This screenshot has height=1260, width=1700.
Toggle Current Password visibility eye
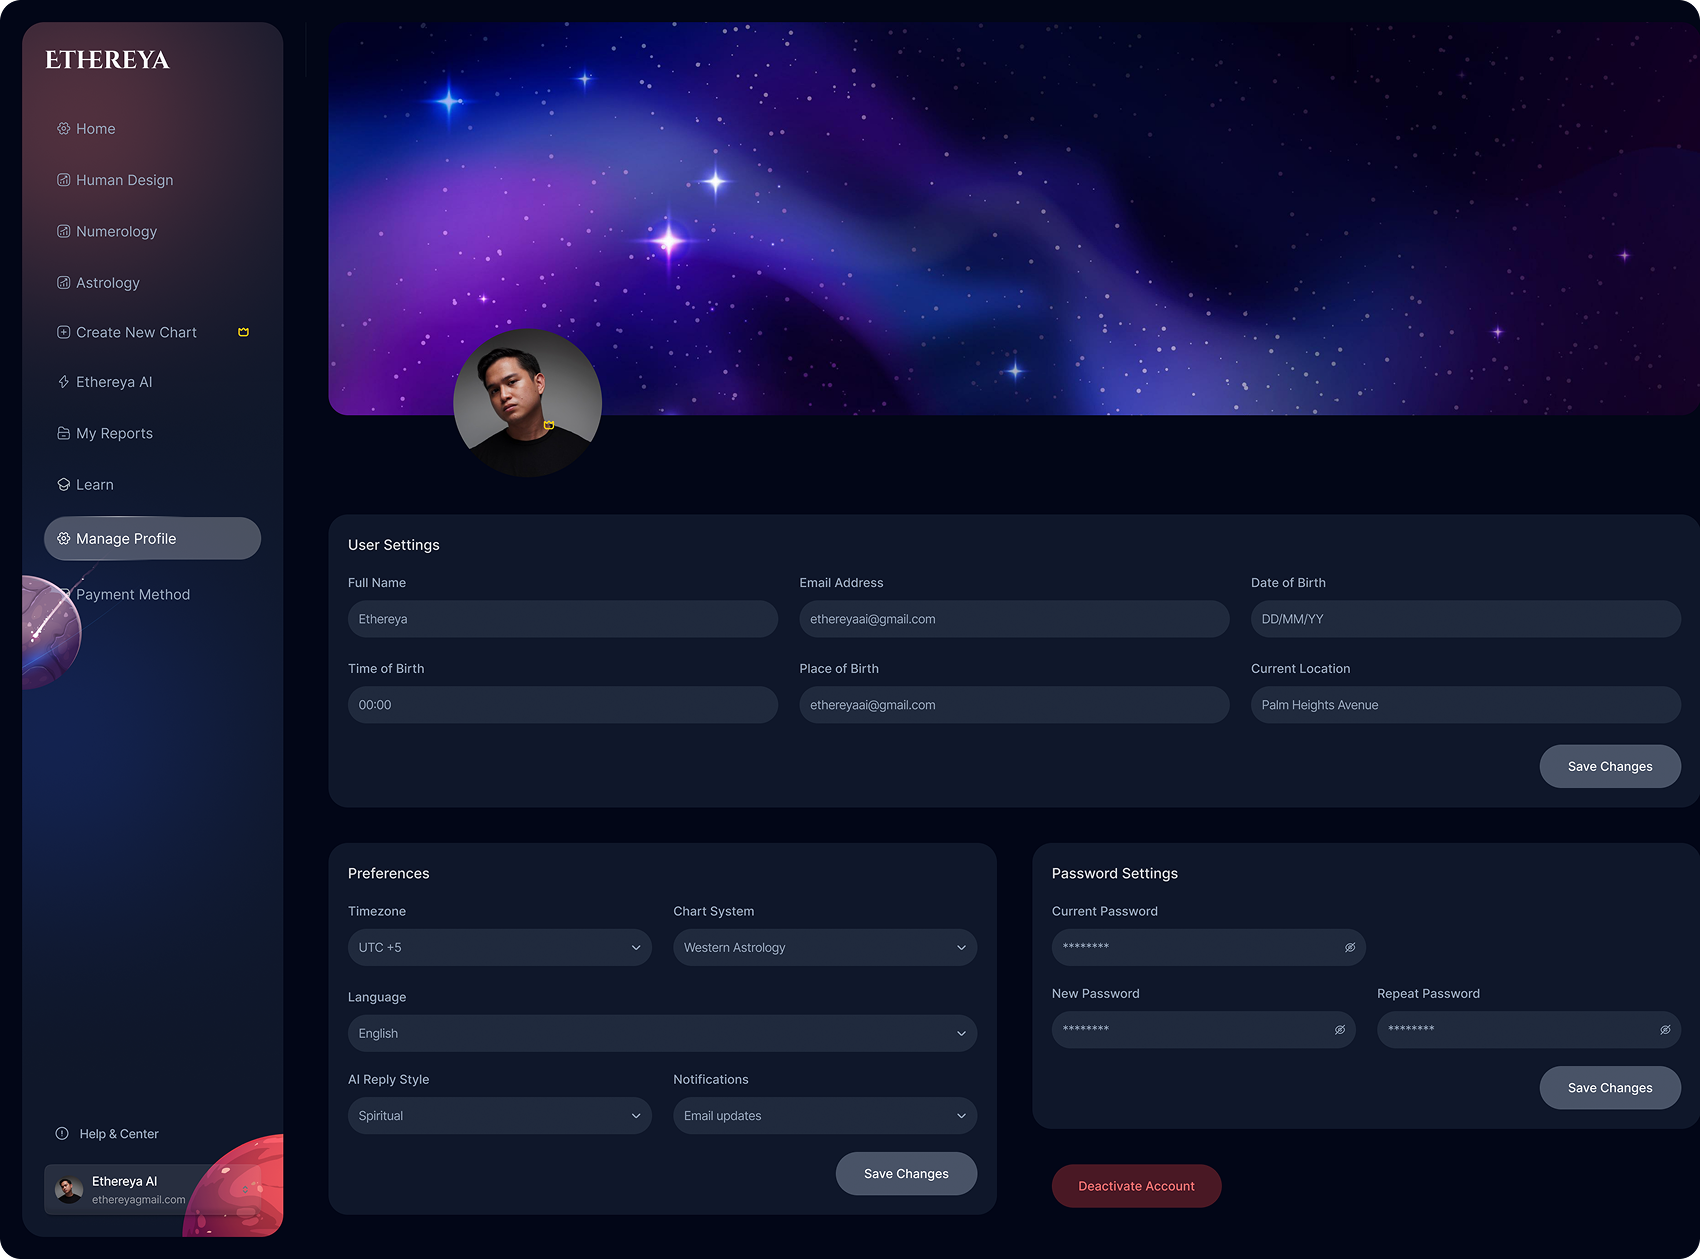click(1350, 948)
